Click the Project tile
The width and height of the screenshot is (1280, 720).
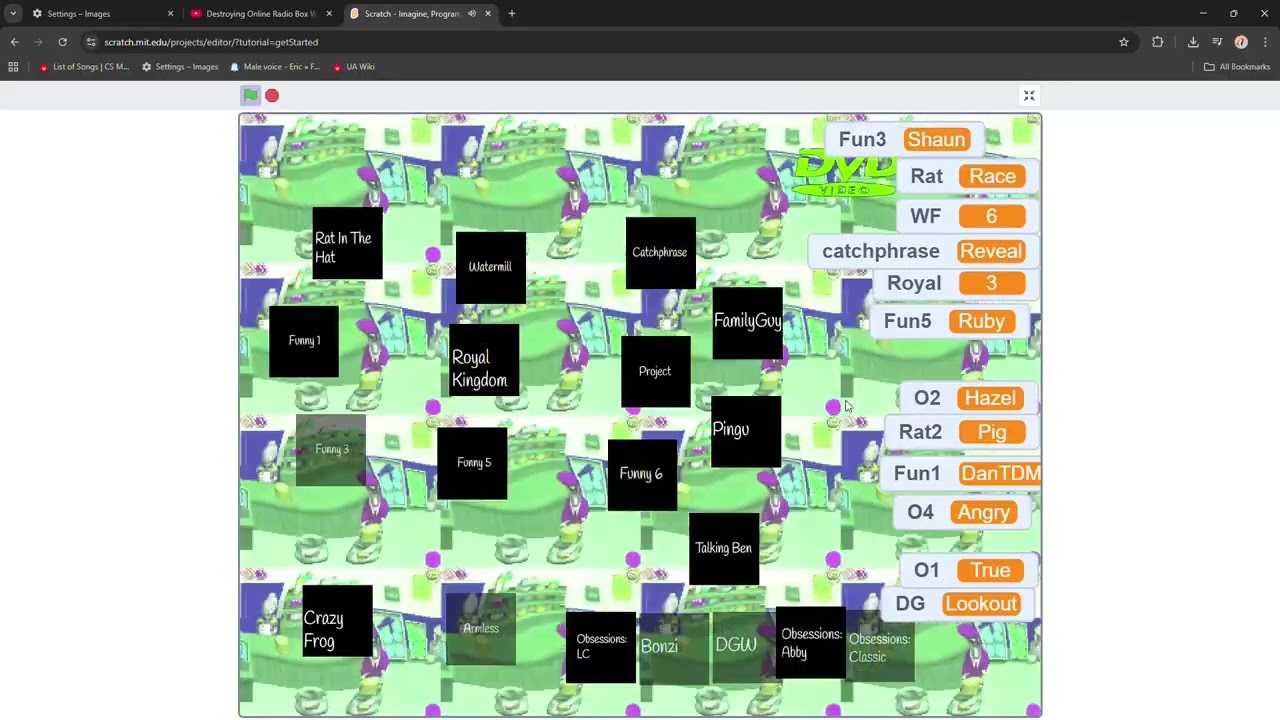coord(656,372)
